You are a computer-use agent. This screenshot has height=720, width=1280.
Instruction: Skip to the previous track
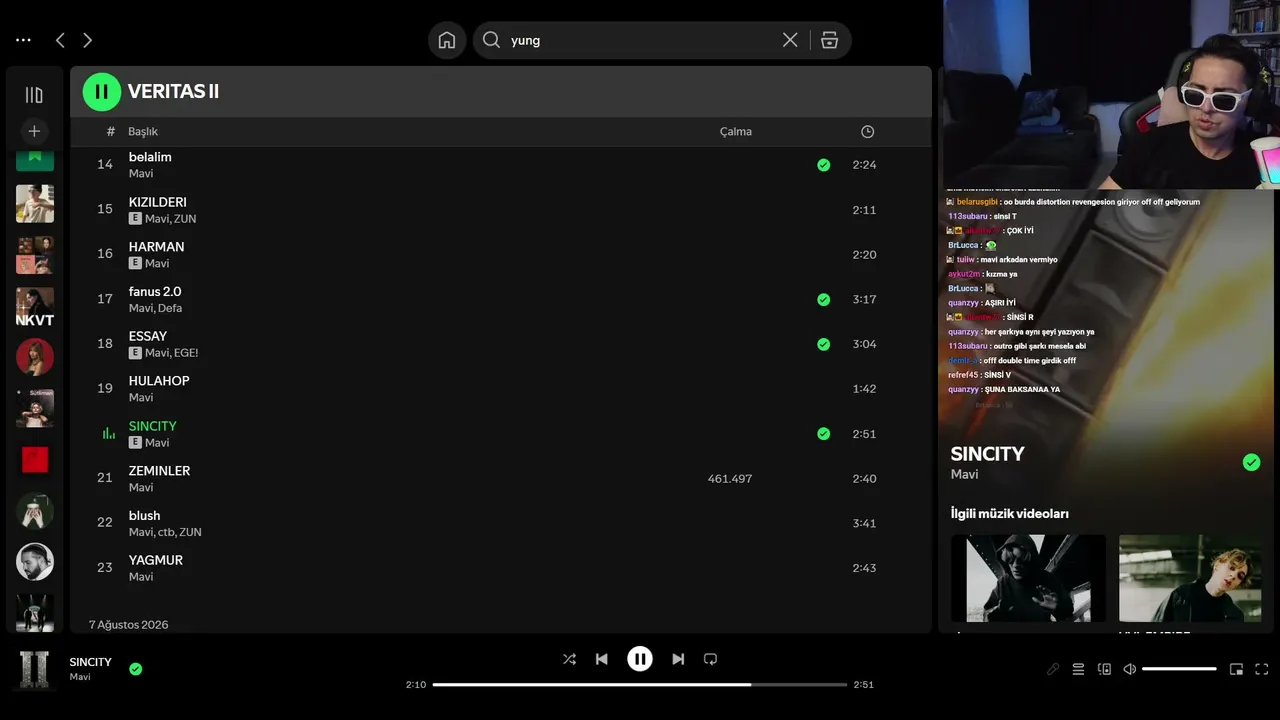click(601, 659)
